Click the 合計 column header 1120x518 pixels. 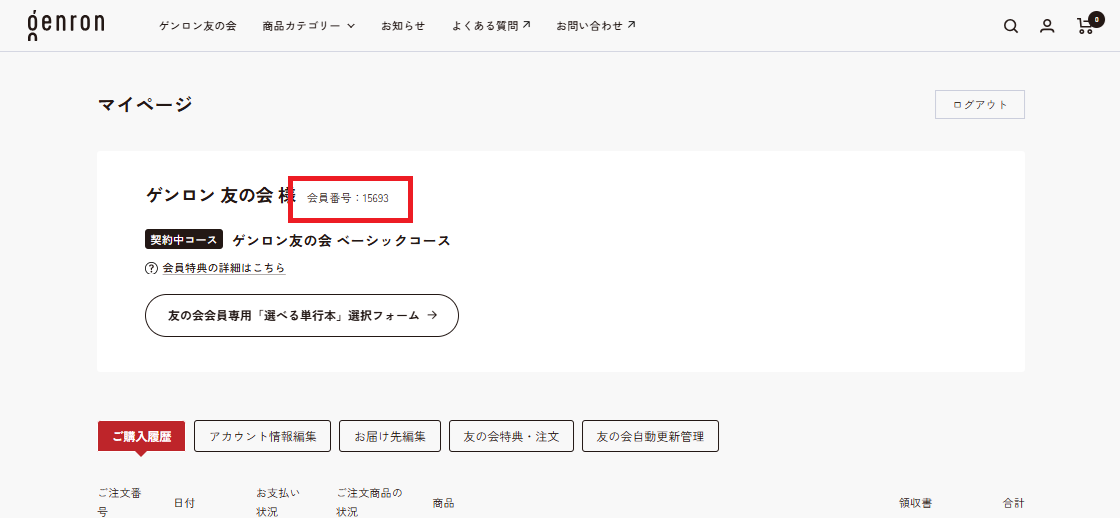pyautogui.click(x=1013, y=503)
